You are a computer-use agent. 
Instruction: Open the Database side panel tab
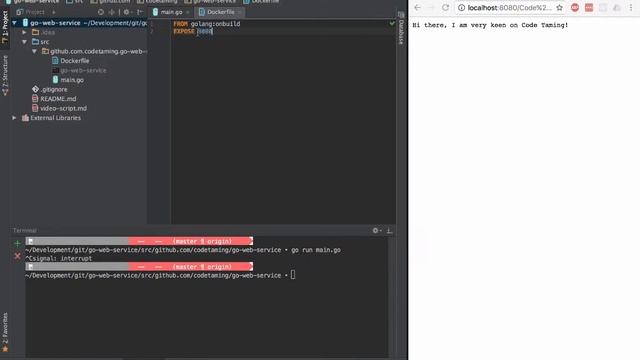point(401,29)
